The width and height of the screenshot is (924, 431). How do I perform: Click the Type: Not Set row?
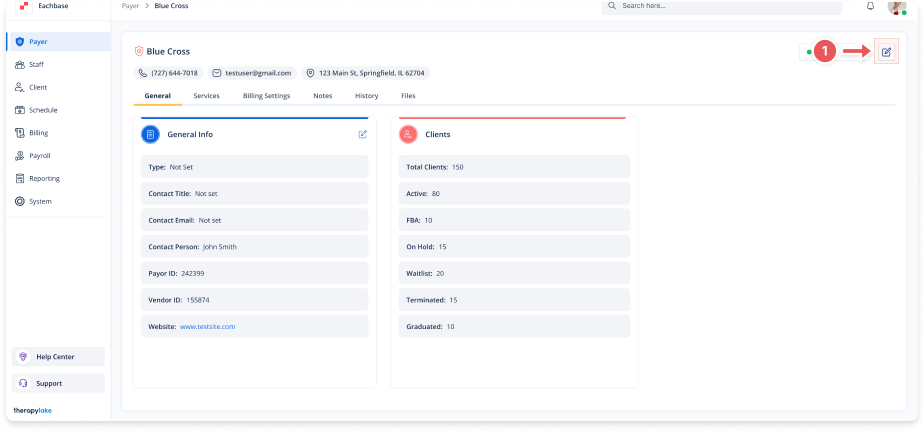[x=255, y=167]
